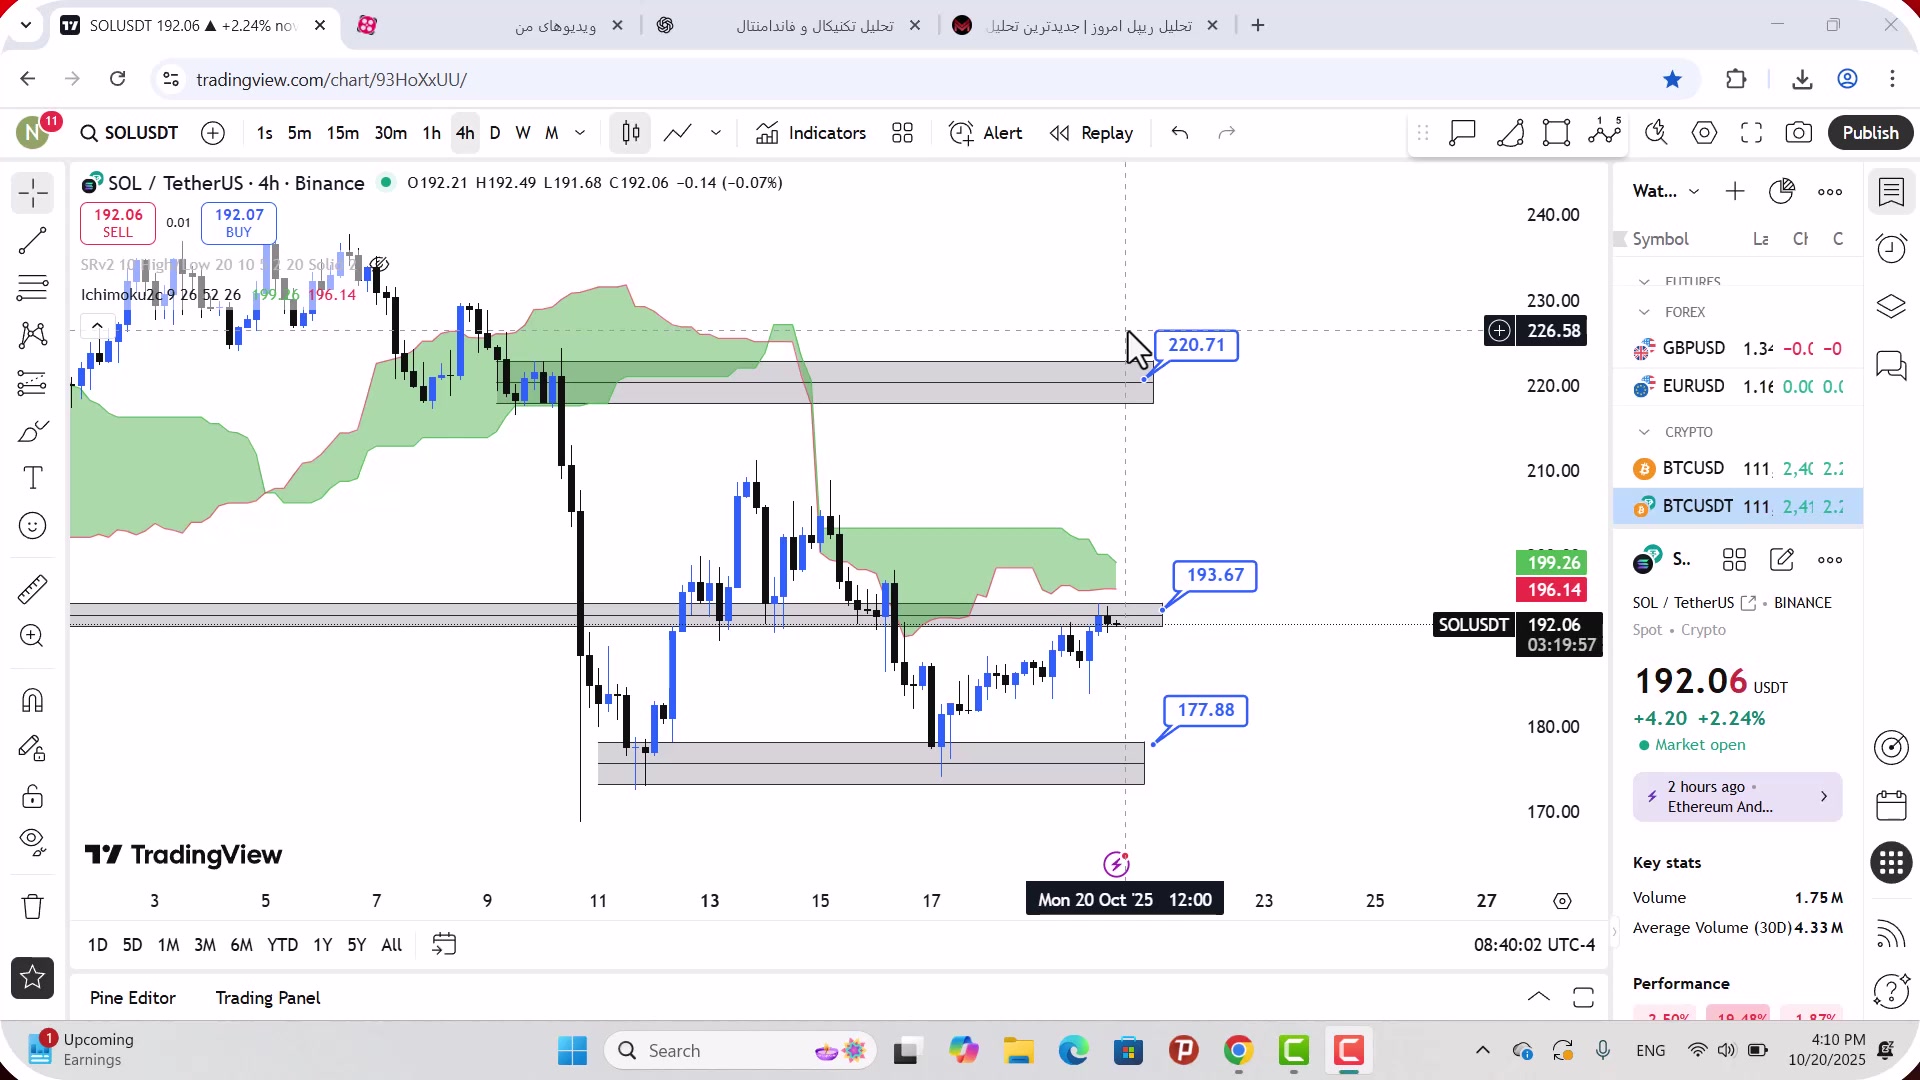Switch to the weekly W timeframe

[522, 133]
